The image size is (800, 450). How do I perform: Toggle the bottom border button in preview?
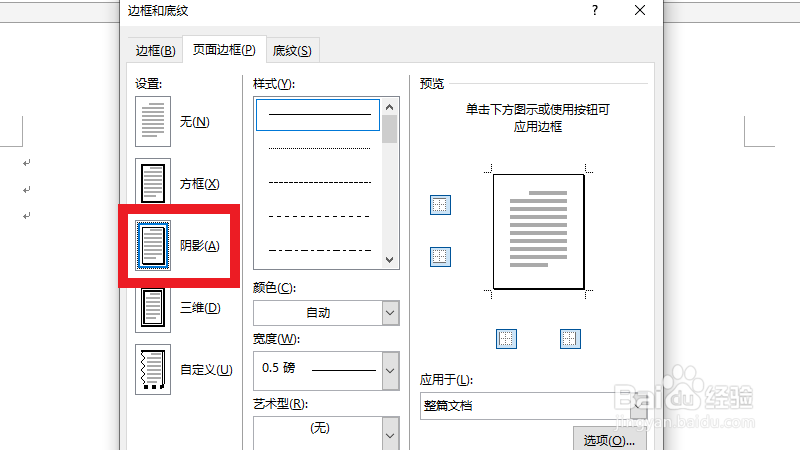click(440, 257)
